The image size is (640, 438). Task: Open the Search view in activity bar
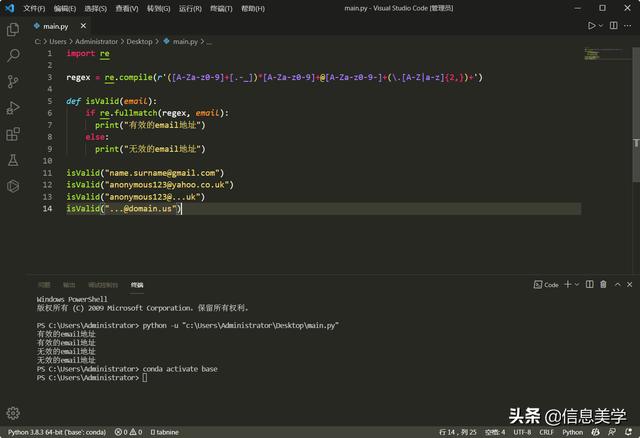point(13,55)
